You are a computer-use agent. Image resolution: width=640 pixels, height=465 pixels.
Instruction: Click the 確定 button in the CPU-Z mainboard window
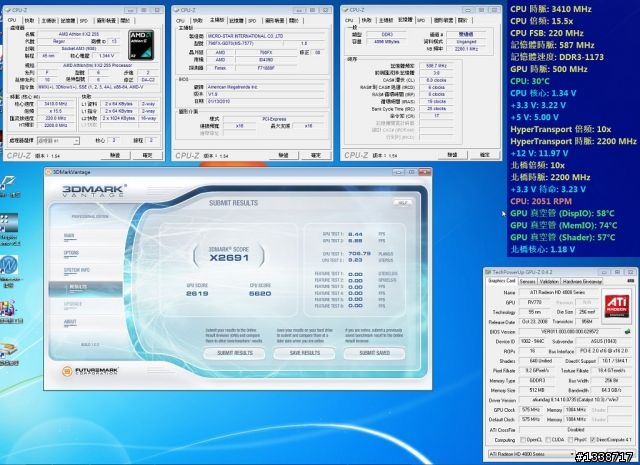(316, 155)
